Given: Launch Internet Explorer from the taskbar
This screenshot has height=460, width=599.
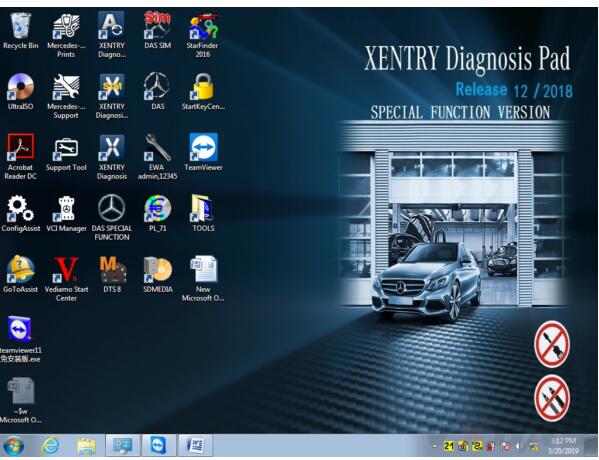Looking at the screenshot, I should 50,446.
